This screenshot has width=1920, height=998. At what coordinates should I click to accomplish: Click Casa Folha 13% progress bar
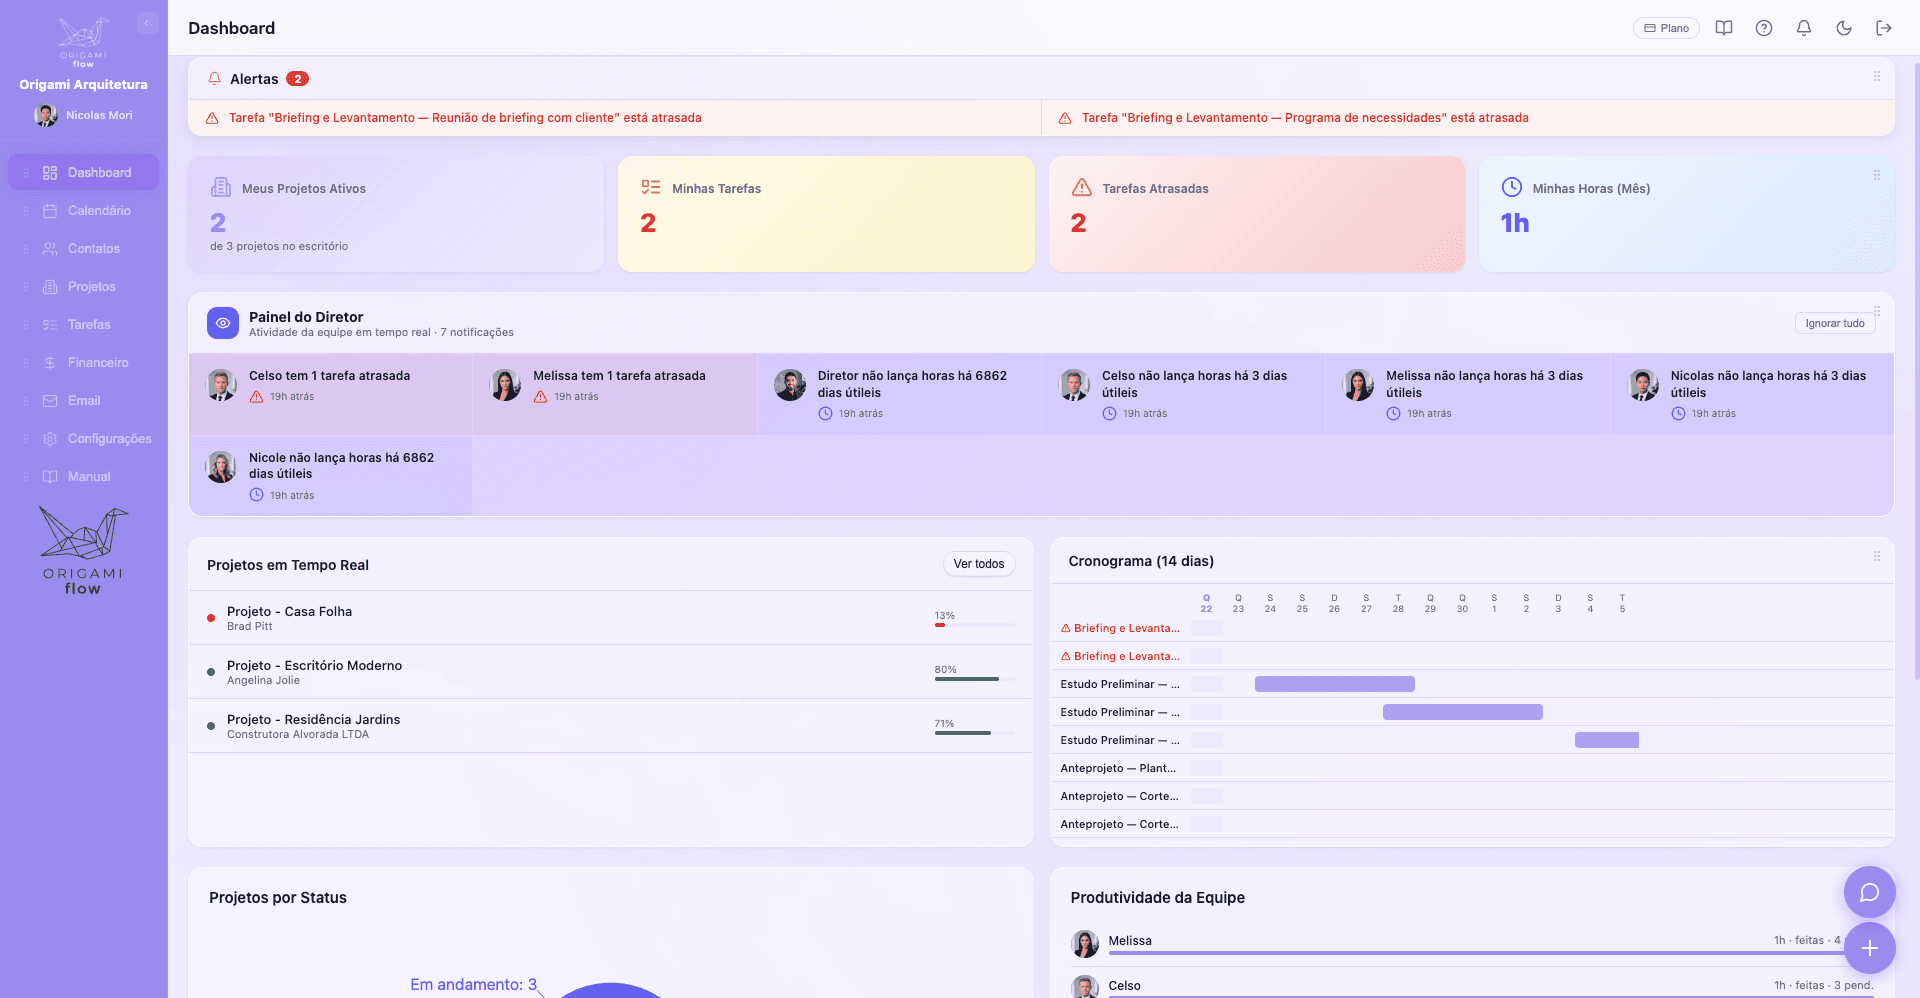click(x=974, y=625)
